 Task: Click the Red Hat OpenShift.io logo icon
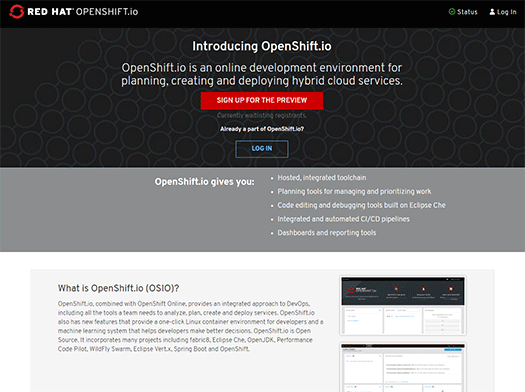(16, 12)
